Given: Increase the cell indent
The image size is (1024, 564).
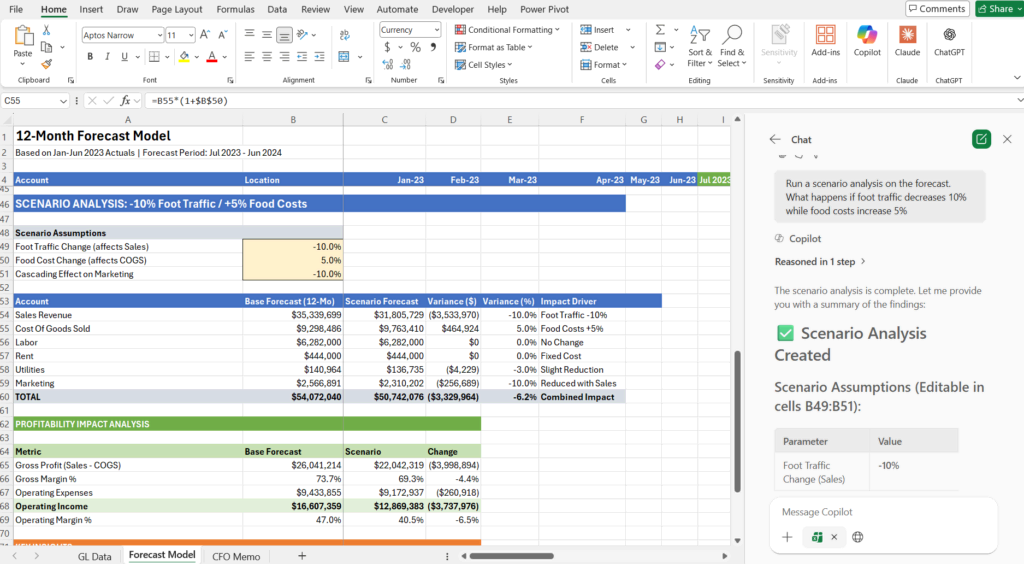Looking at the screenshot, I should click(319, 57).
